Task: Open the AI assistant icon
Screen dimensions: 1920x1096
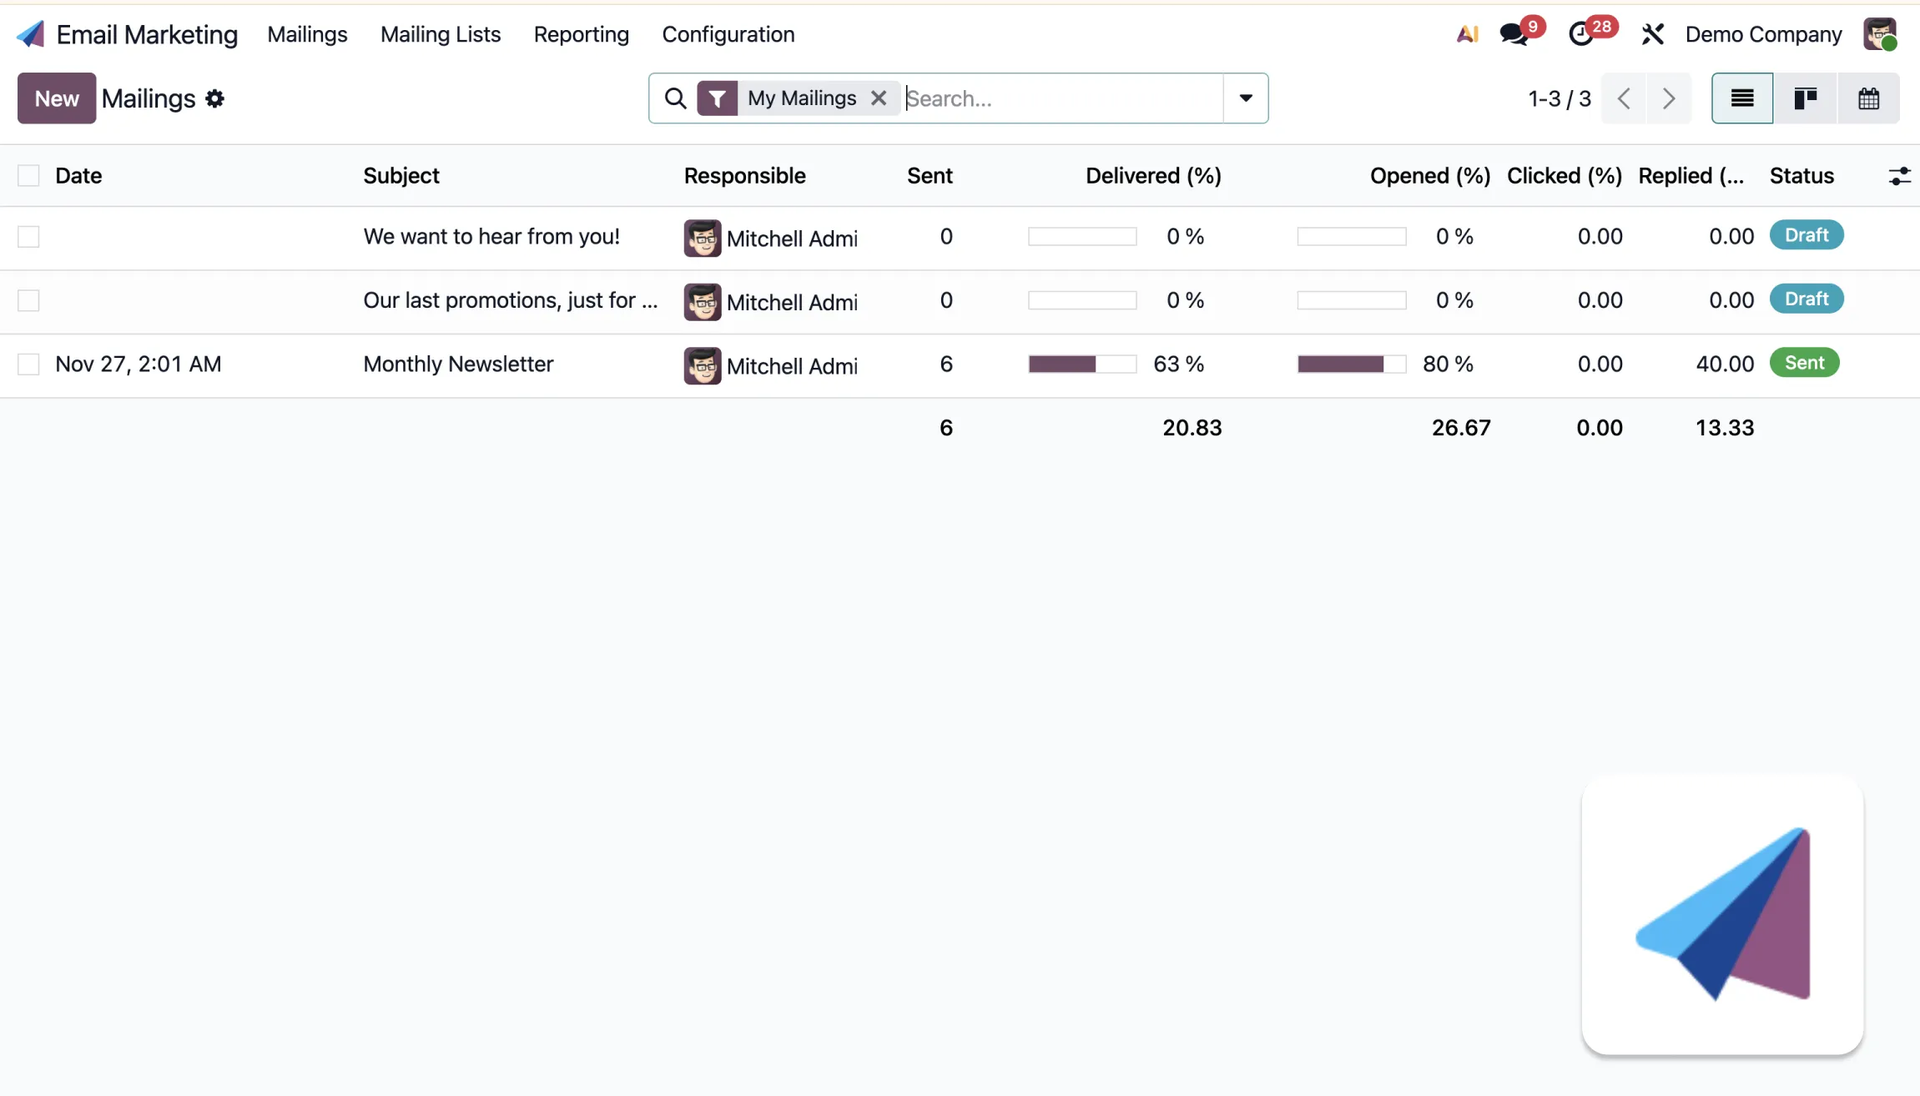Action: 1467,34
